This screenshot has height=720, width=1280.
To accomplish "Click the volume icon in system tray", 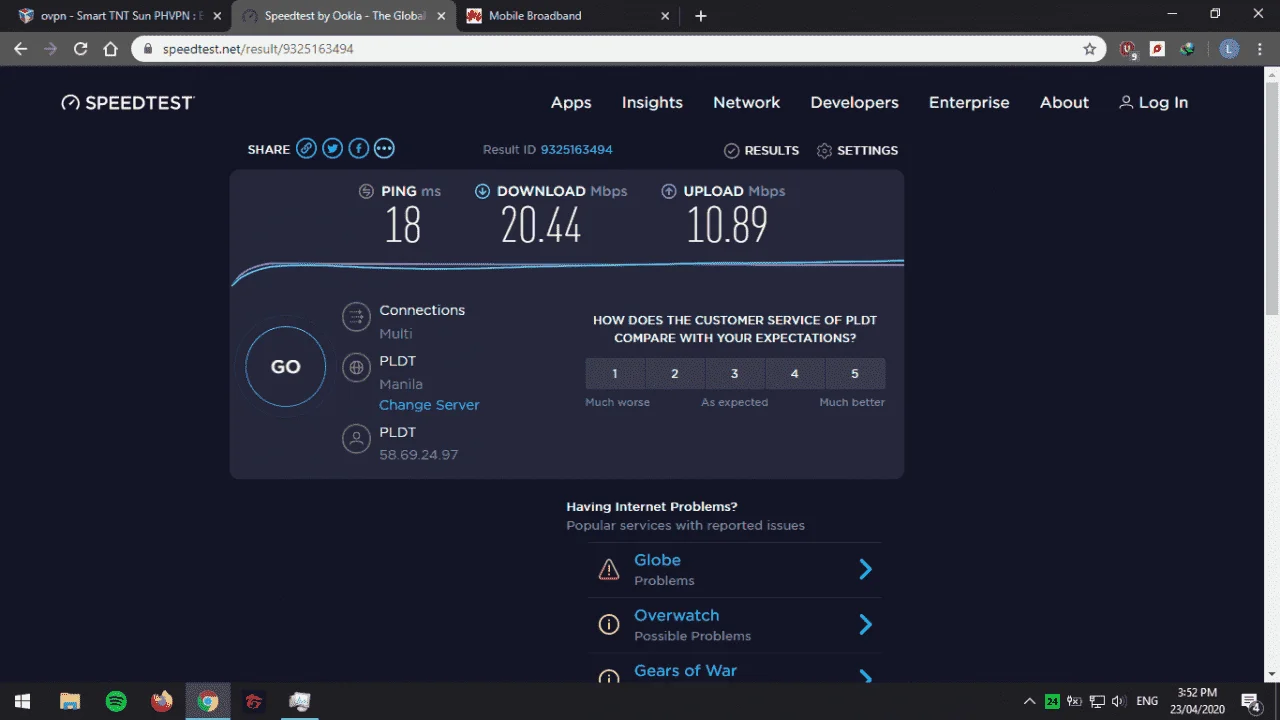I will tap(1118, 701).
